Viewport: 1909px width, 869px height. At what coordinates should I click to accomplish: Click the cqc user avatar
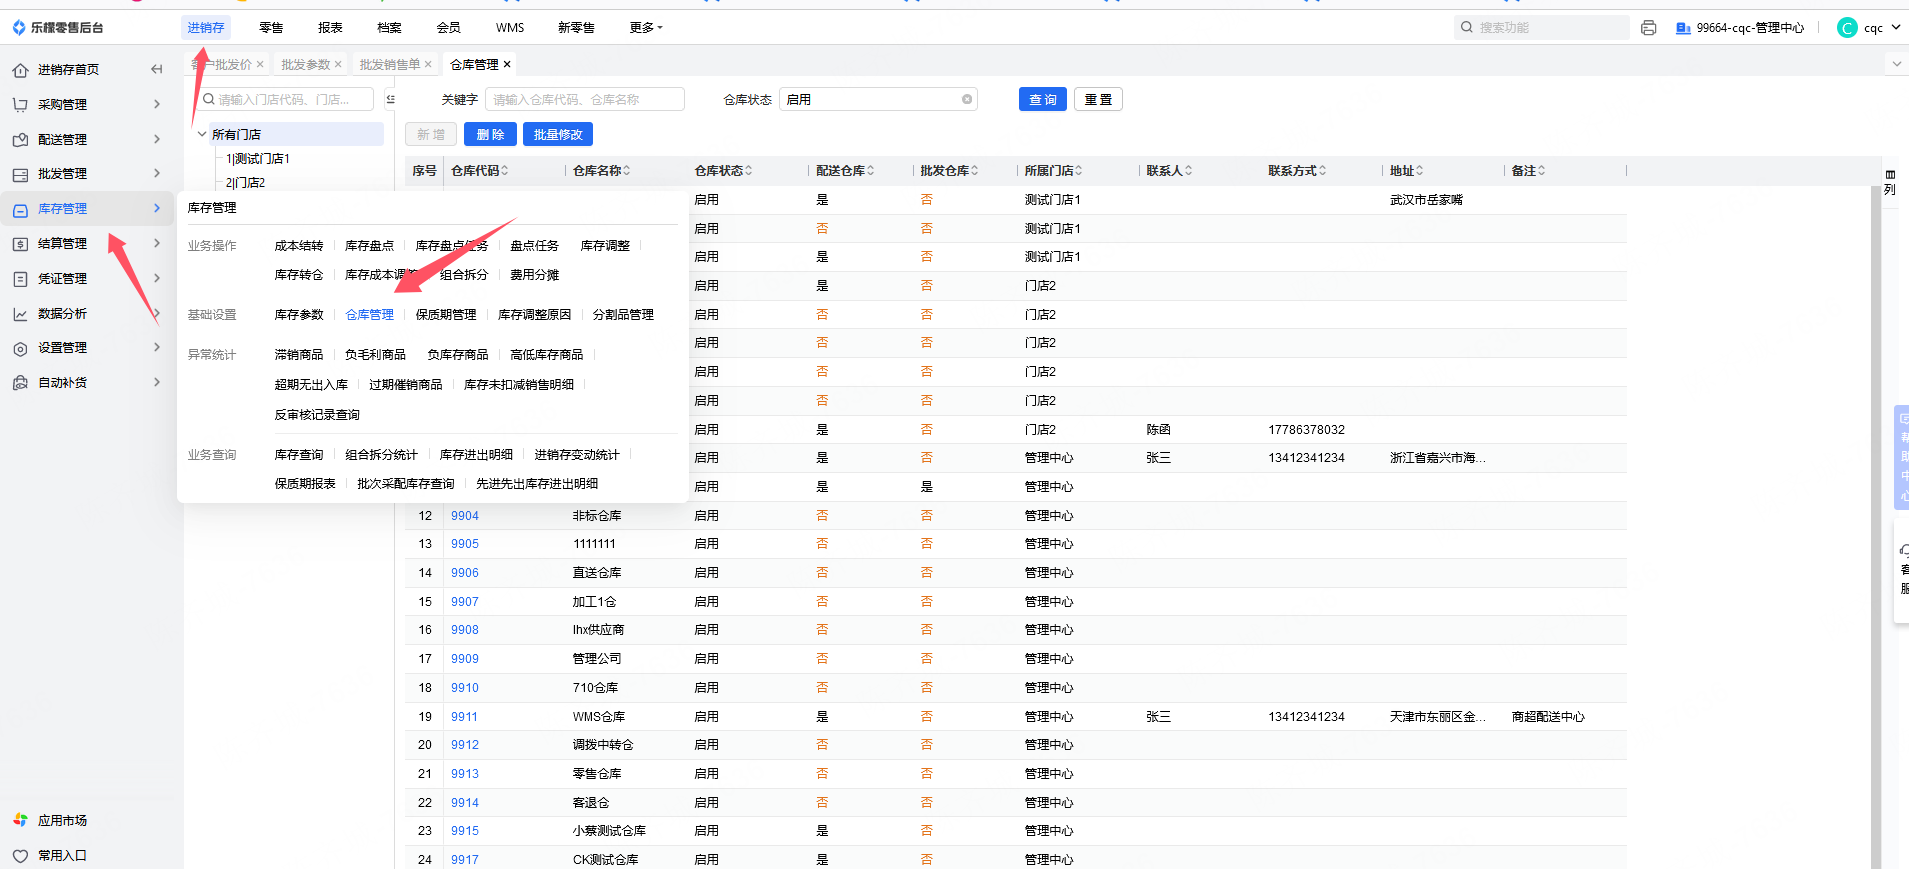pos(1847,28)
